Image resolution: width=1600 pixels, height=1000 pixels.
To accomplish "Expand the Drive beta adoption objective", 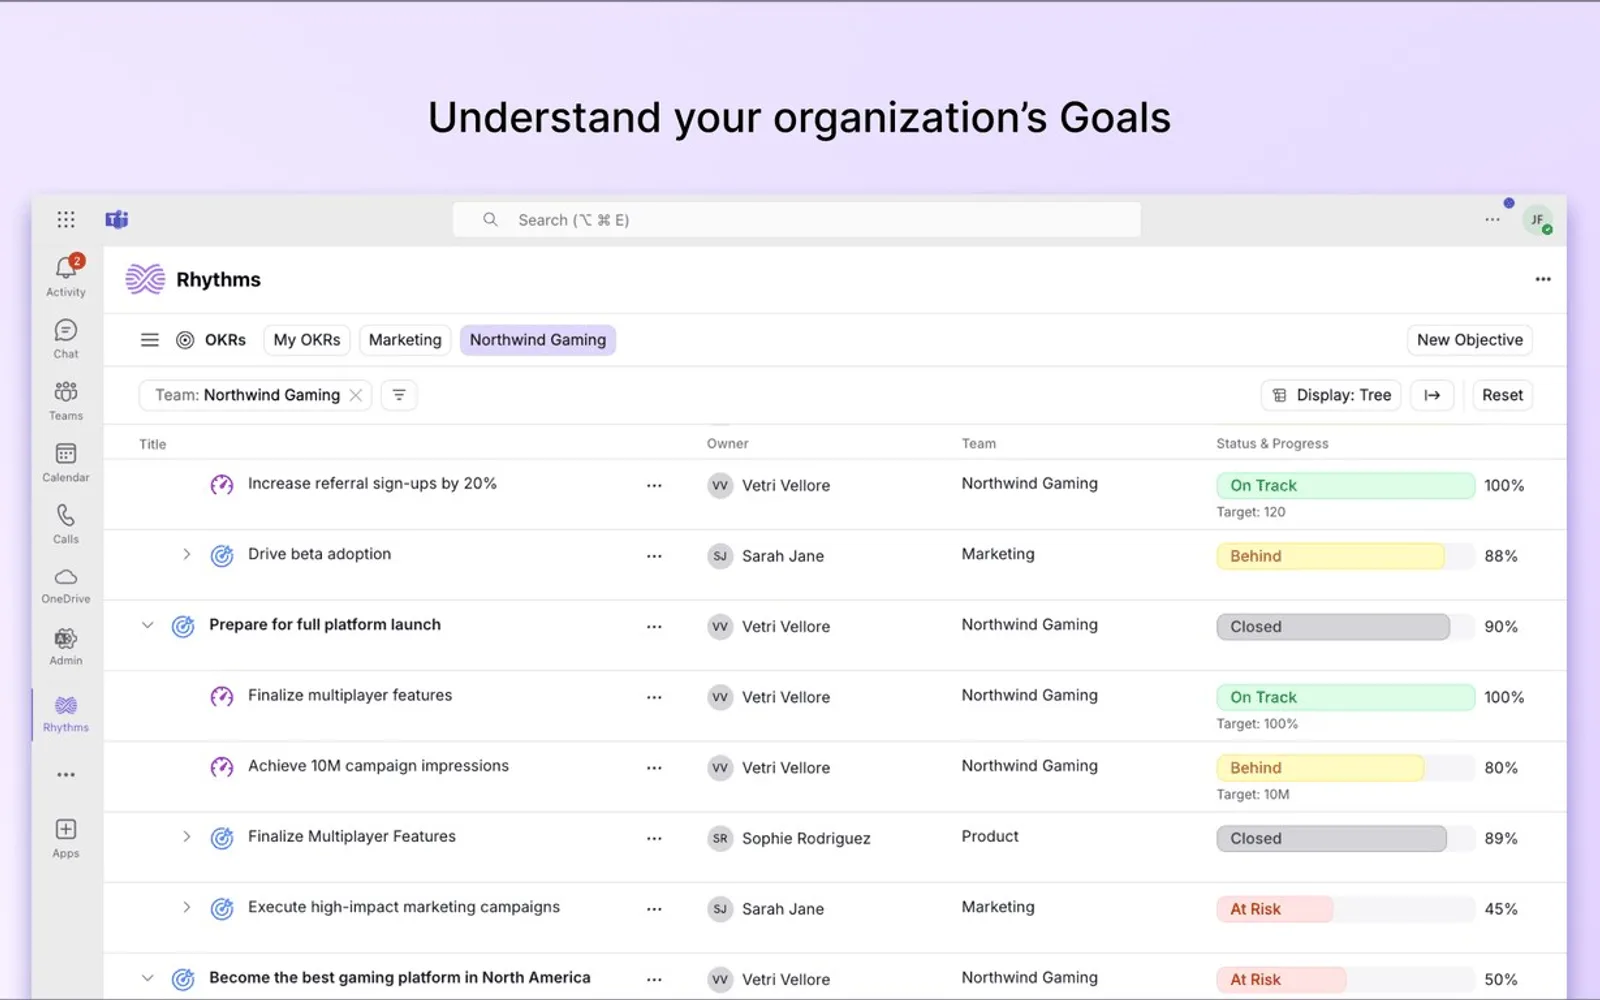I will coord(186,554).
